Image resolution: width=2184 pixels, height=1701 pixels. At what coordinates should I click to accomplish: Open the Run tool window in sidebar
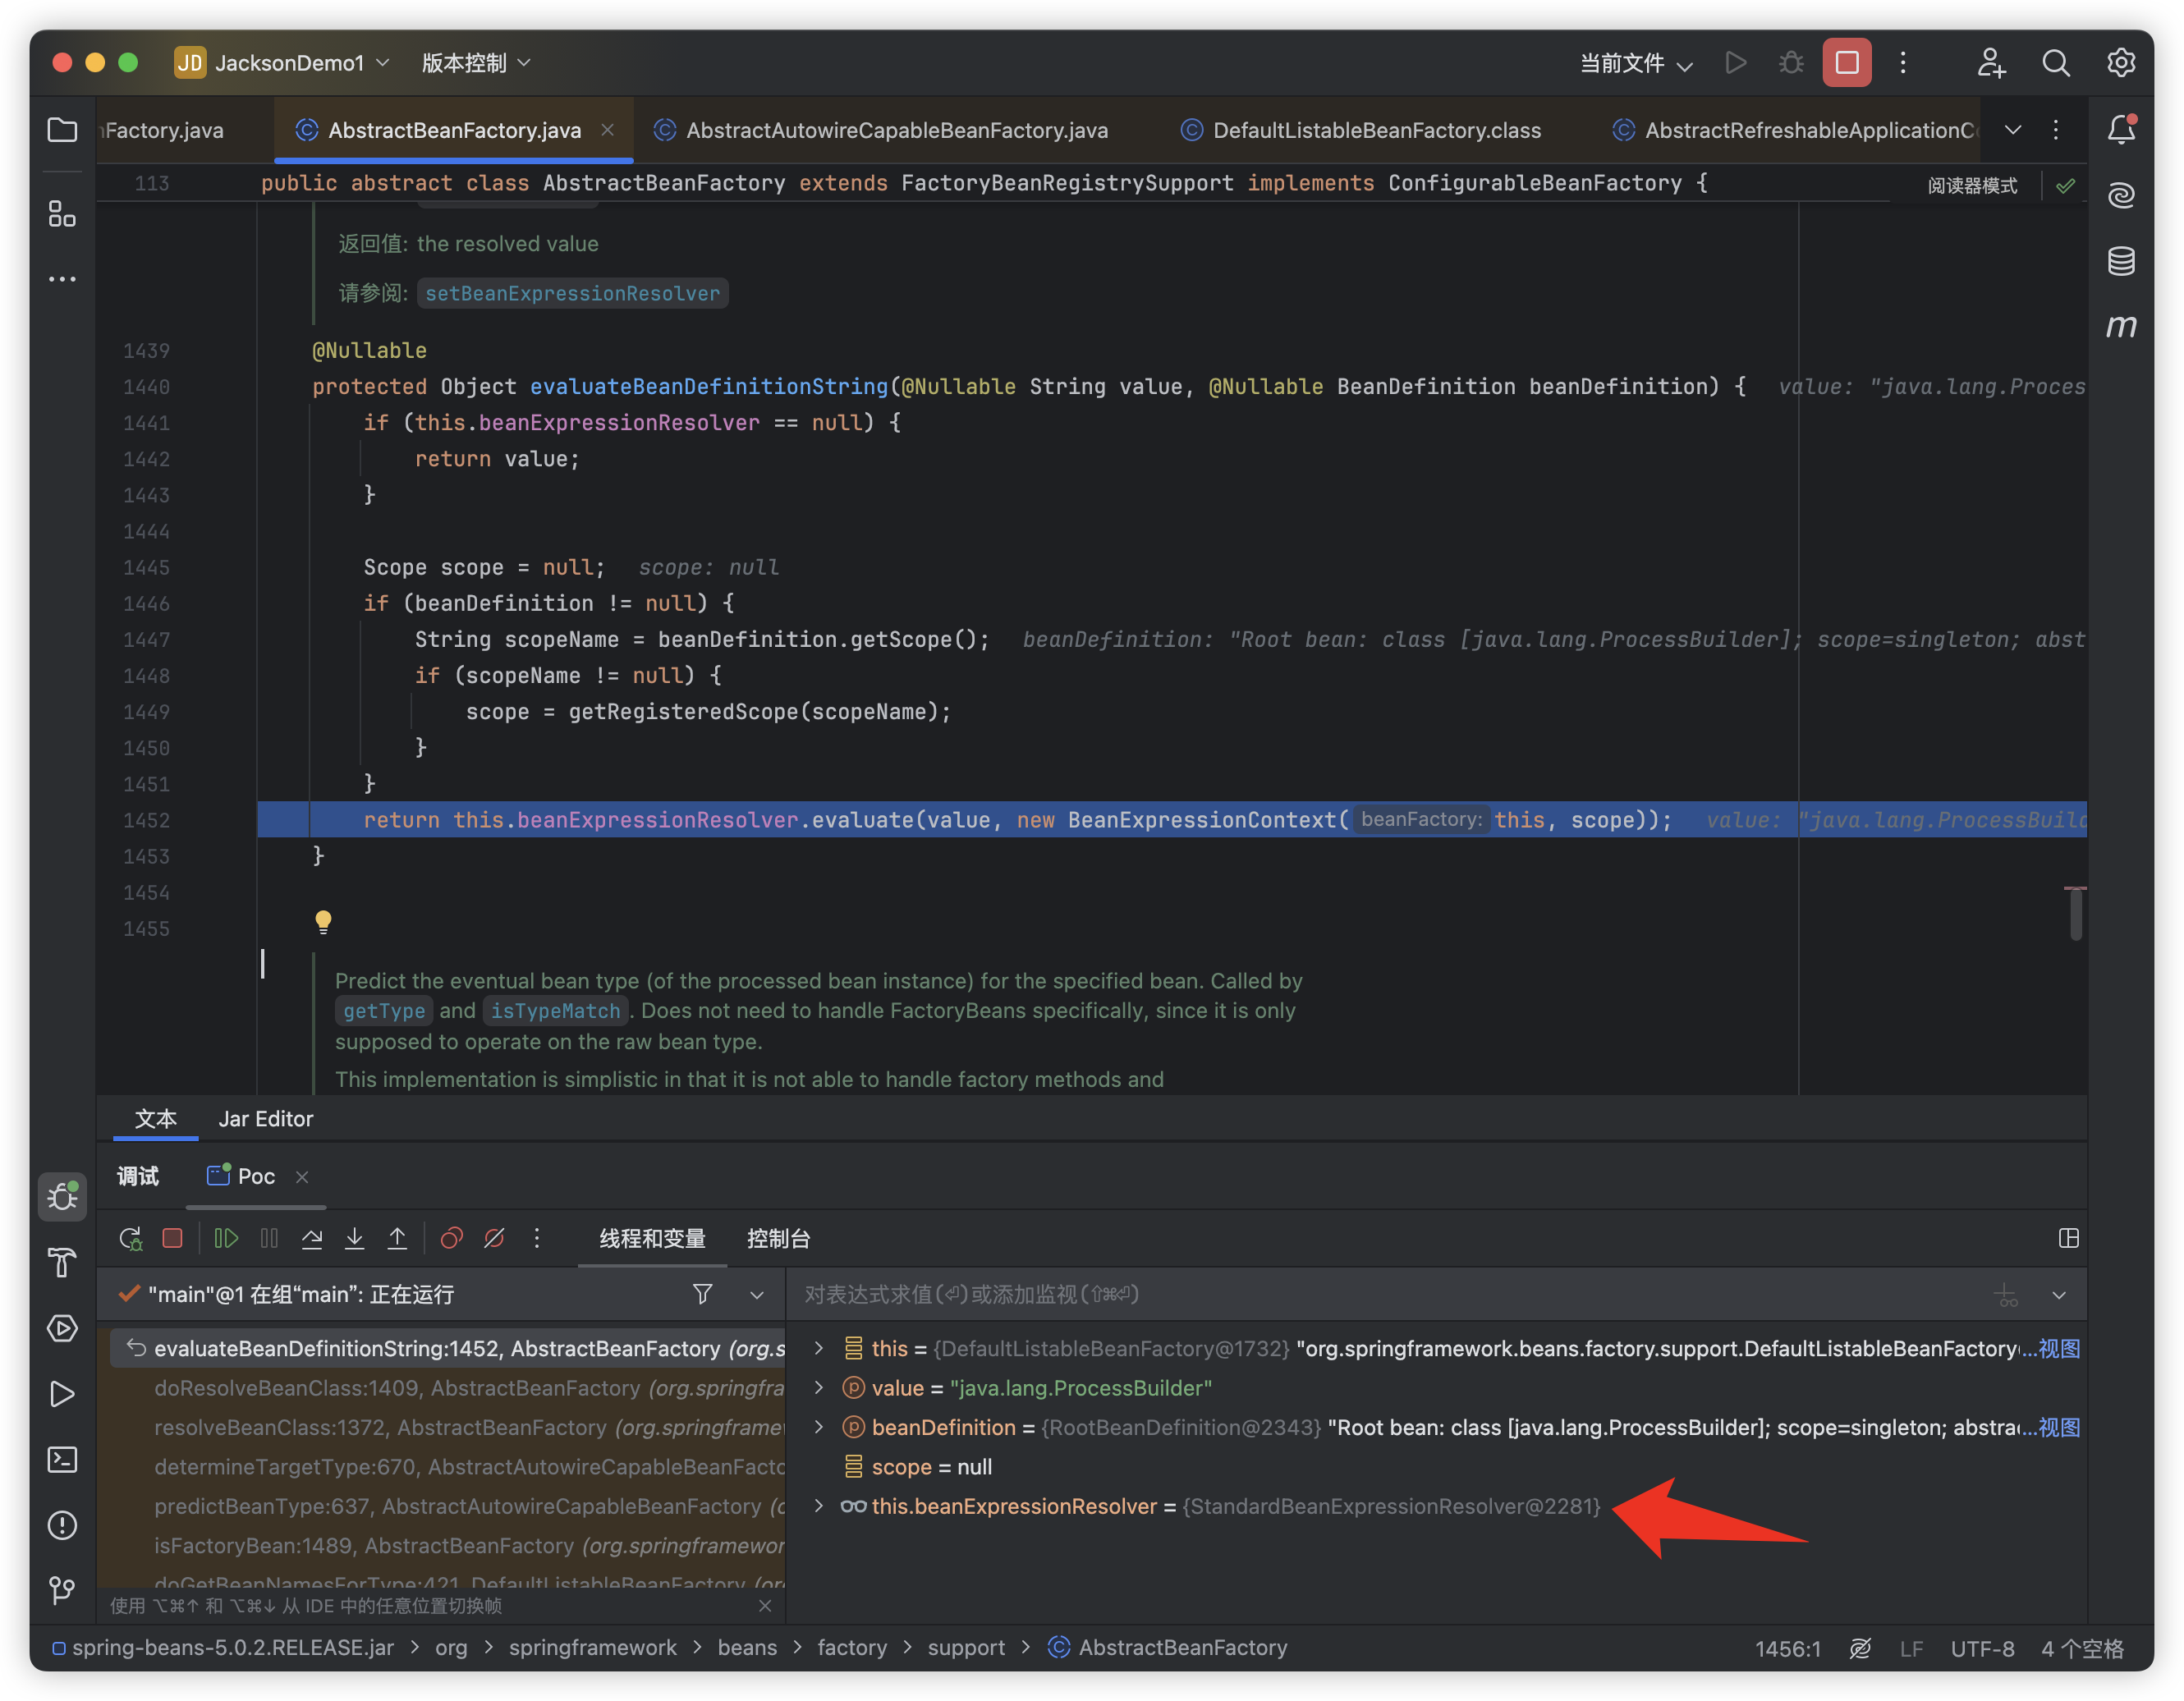click(62, 1394)
